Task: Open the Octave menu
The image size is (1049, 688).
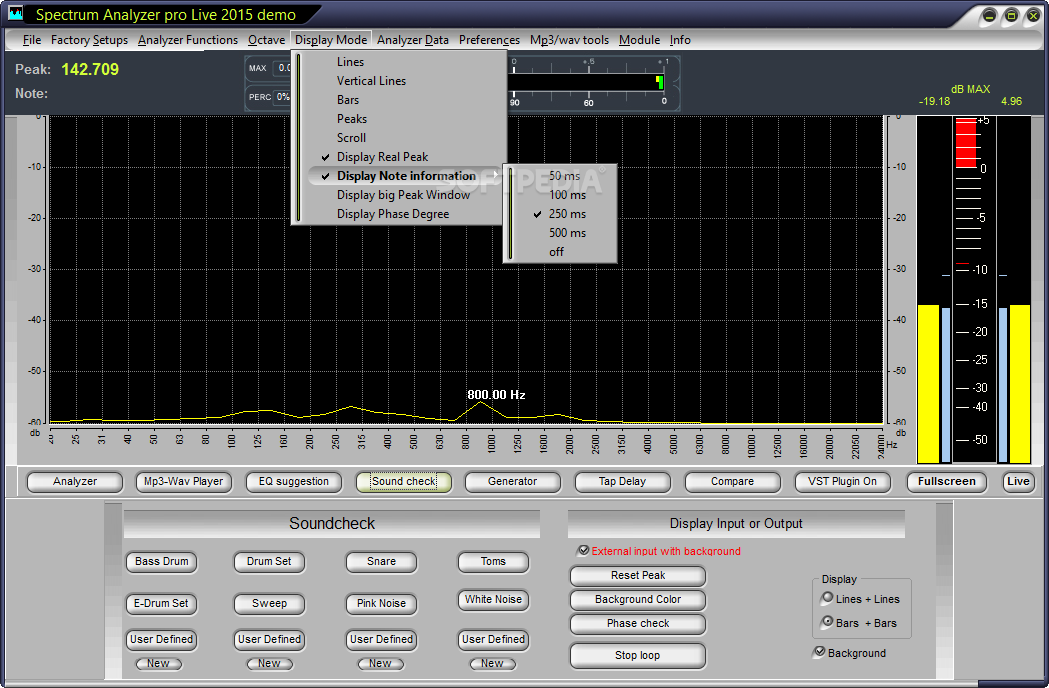Action: click(266, 39)
